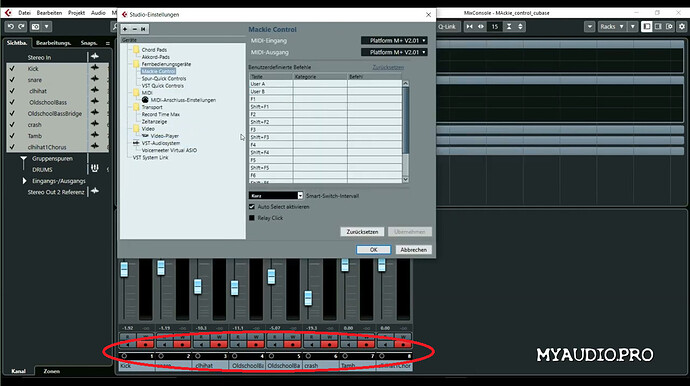Viewport: 690px width, 386px height.
Task: Click the Q-Link button in MixConsole
Action: coord(447,27)
